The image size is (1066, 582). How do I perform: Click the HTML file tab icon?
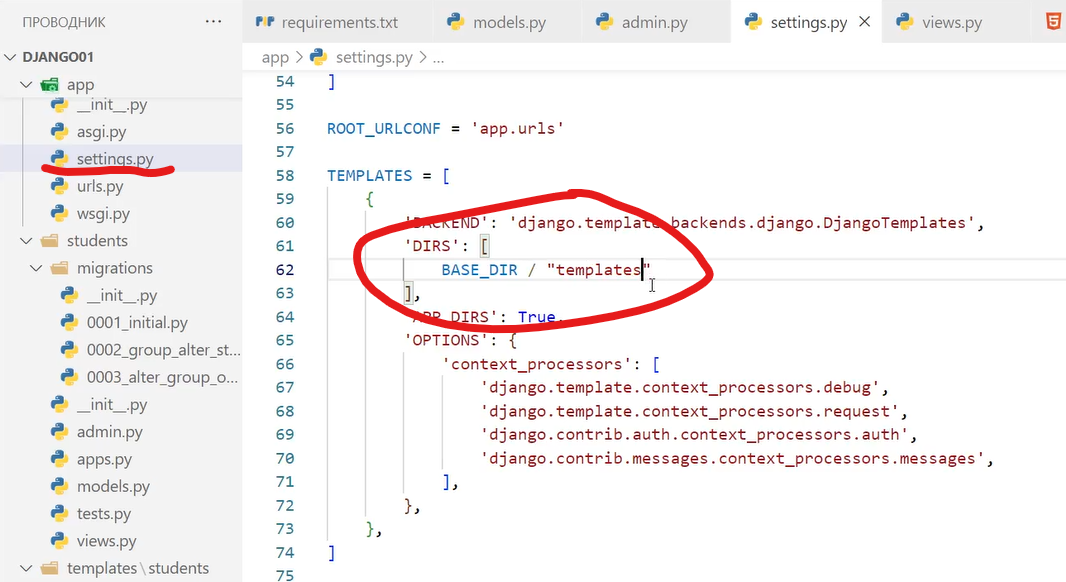1053,22
